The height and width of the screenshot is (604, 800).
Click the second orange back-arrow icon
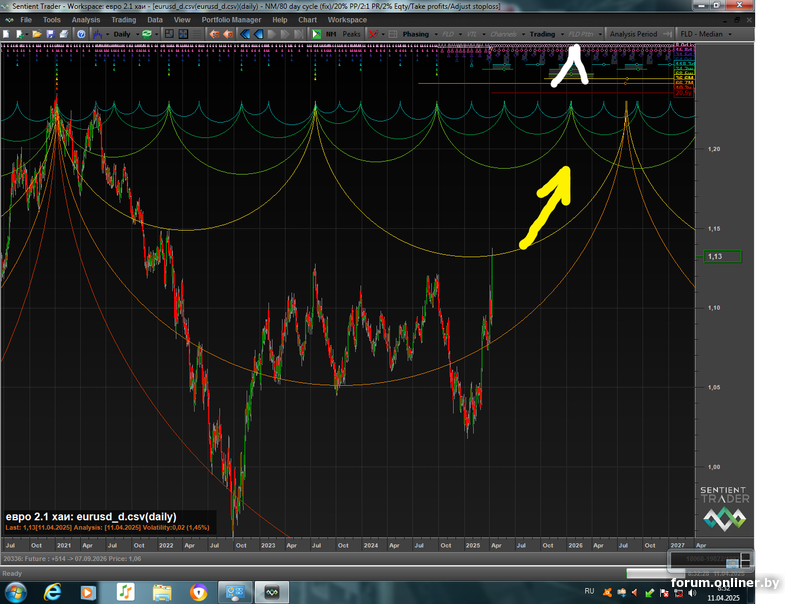coord(228,34)
